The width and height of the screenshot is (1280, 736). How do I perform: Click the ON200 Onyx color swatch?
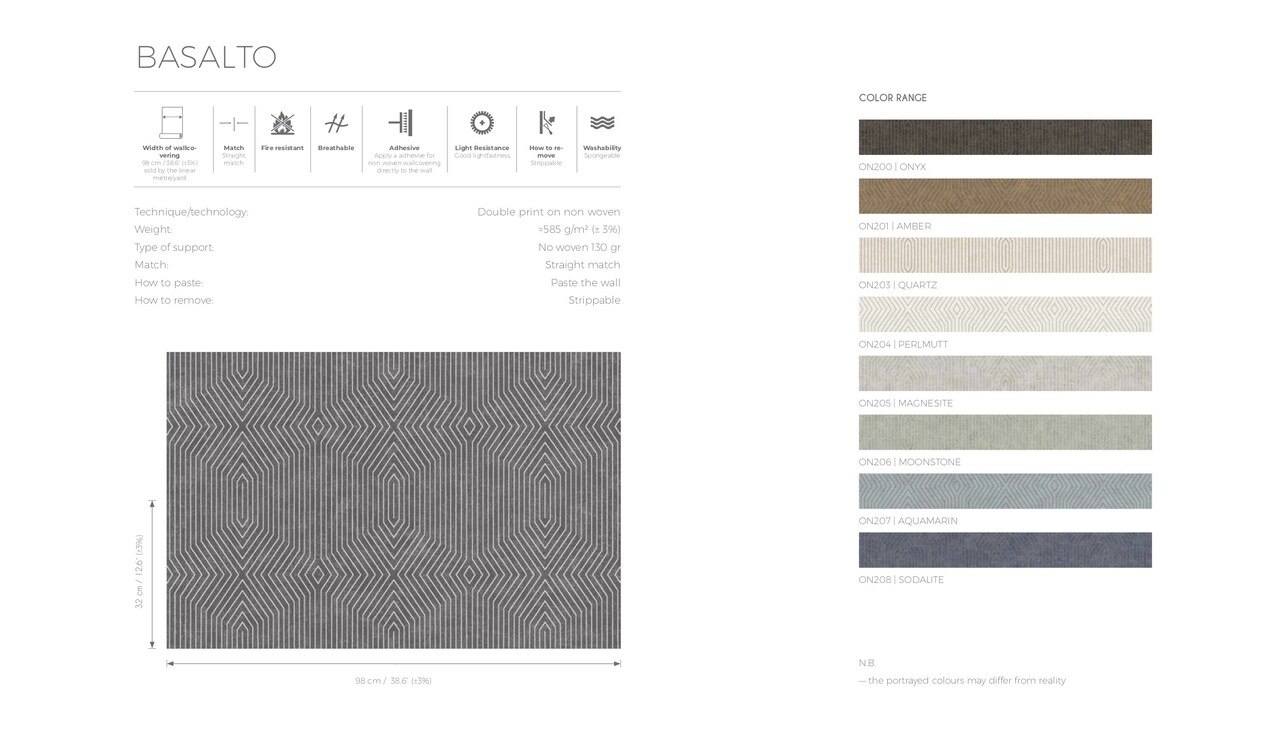[1005, 137]
